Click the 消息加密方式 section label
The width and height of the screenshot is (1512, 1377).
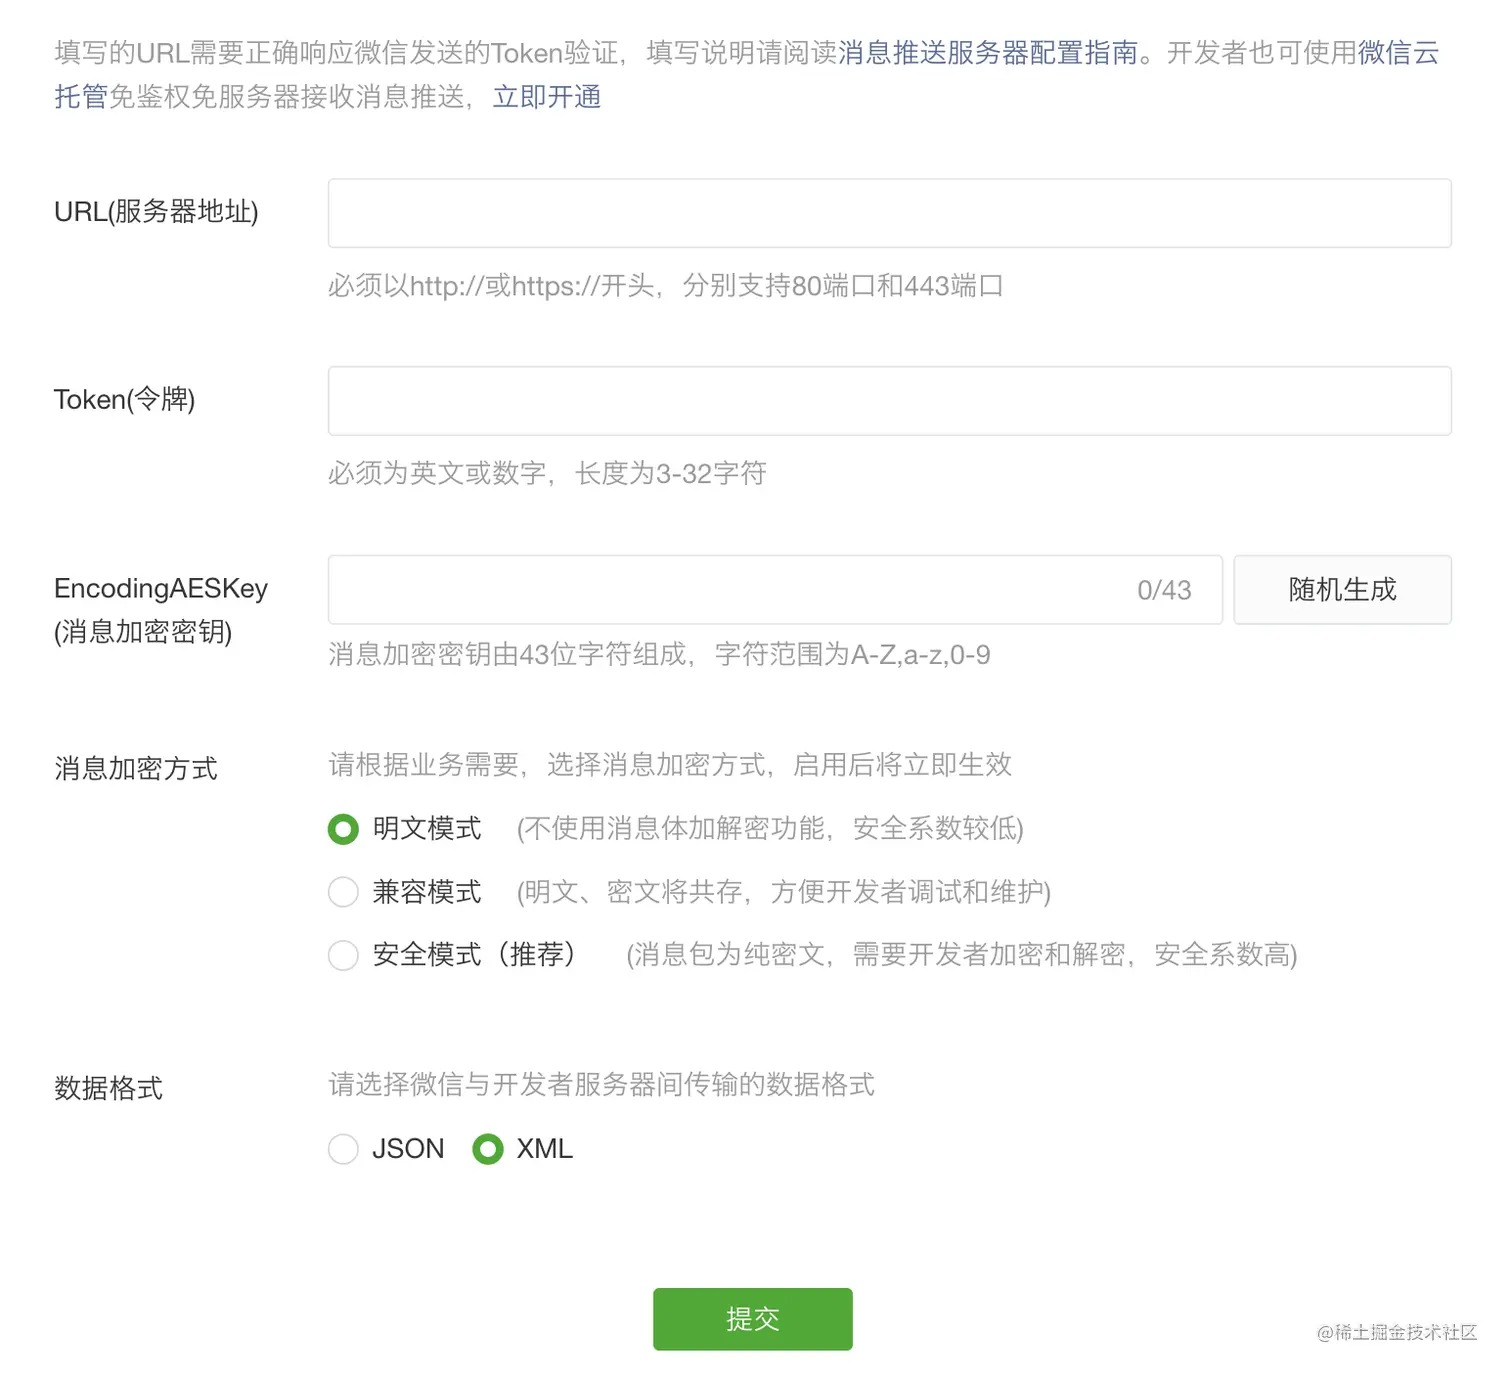tap(134, 767)
